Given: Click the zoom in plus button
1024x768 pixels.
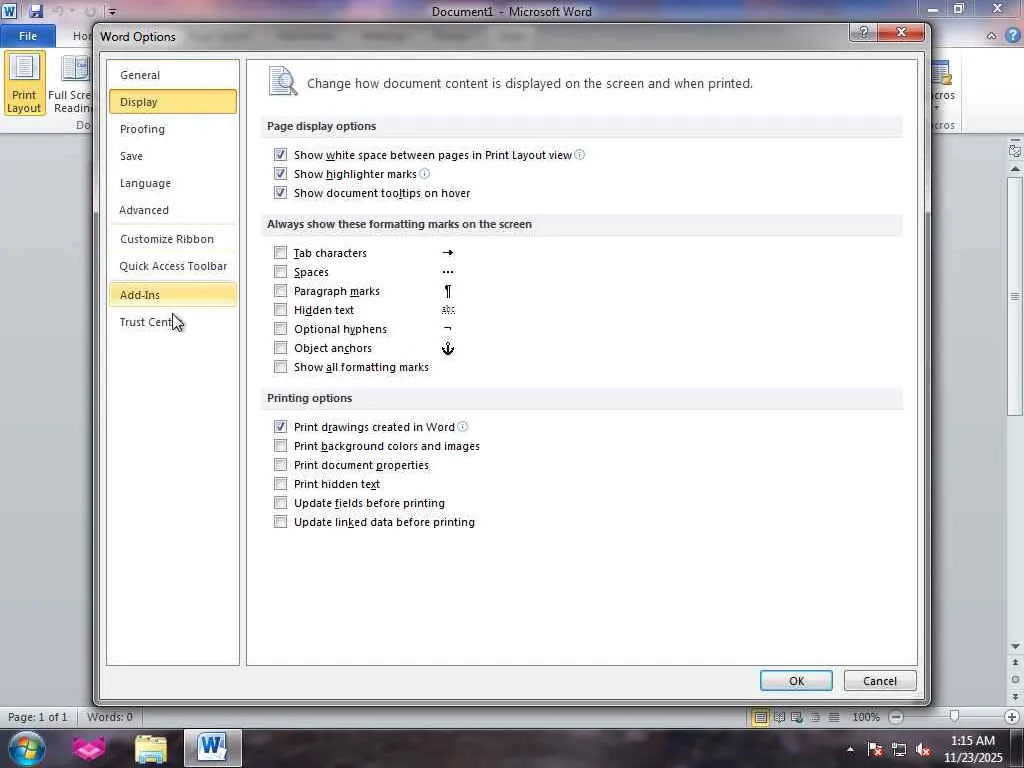Looking at the screenshot, I should 1012,717.
